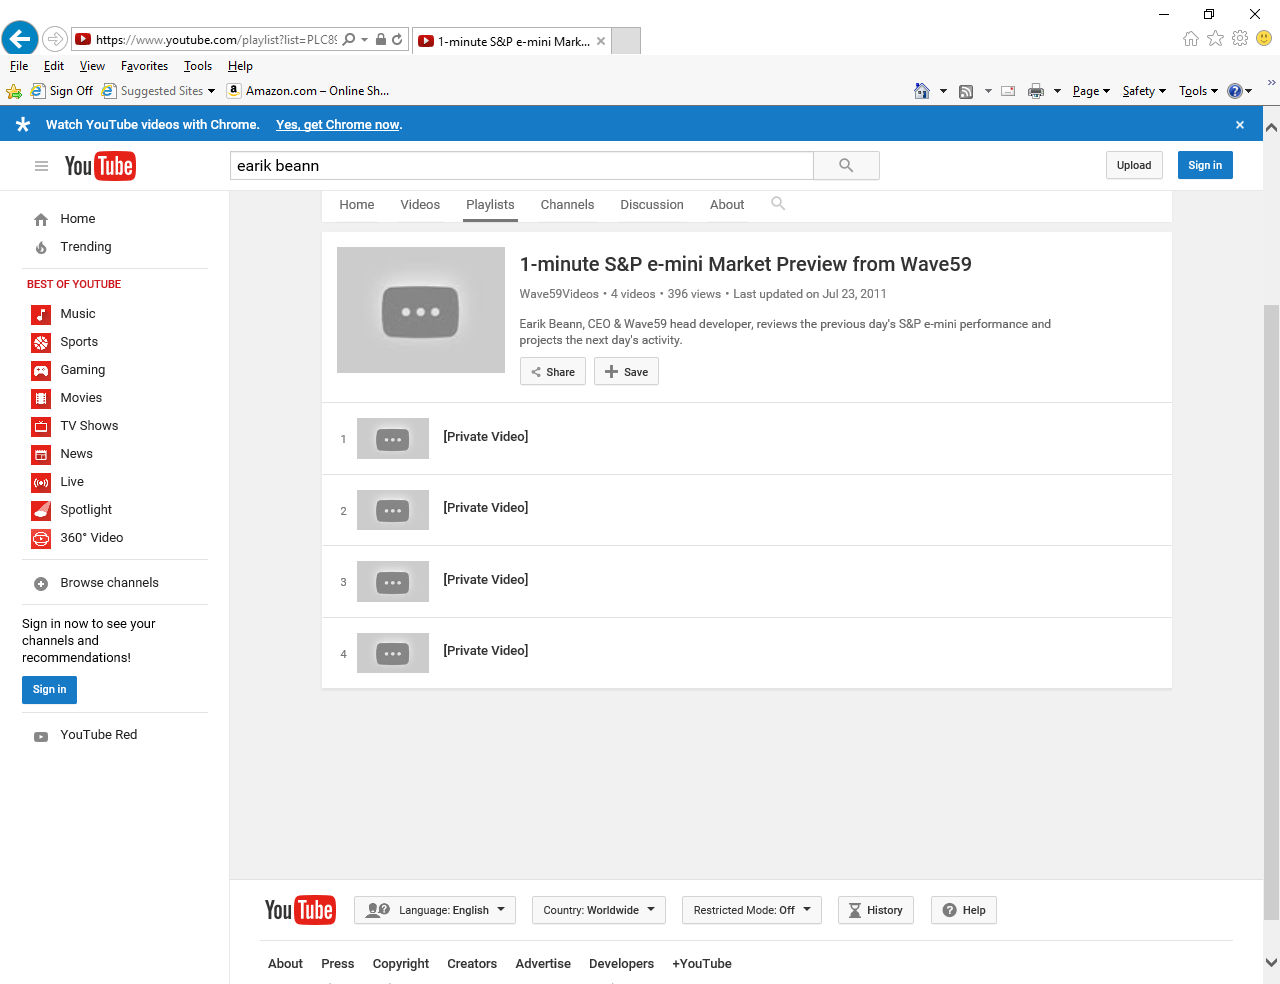Share the playlist

pos(553,372)
